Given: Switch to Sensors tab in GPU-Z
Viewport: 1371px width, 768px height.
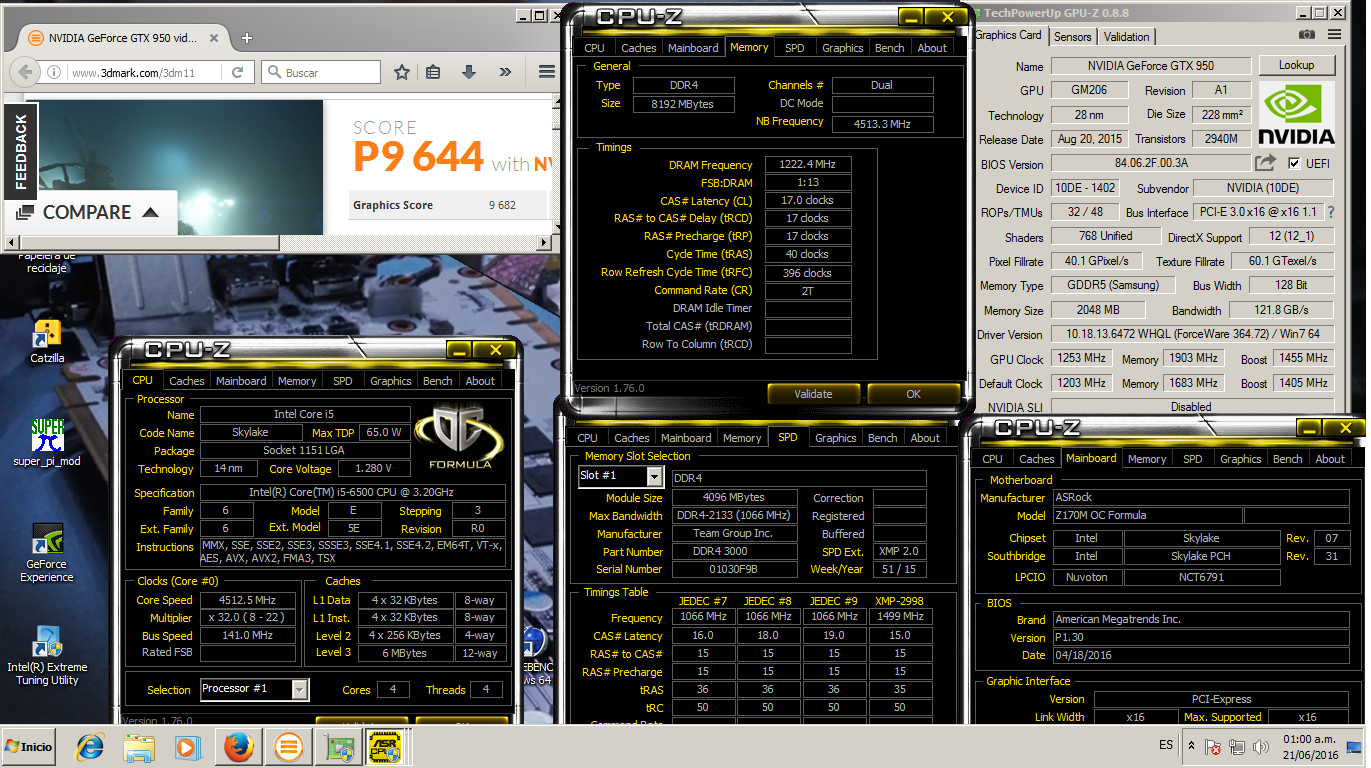Looking at the screenshot, I should coord(1073,37).
